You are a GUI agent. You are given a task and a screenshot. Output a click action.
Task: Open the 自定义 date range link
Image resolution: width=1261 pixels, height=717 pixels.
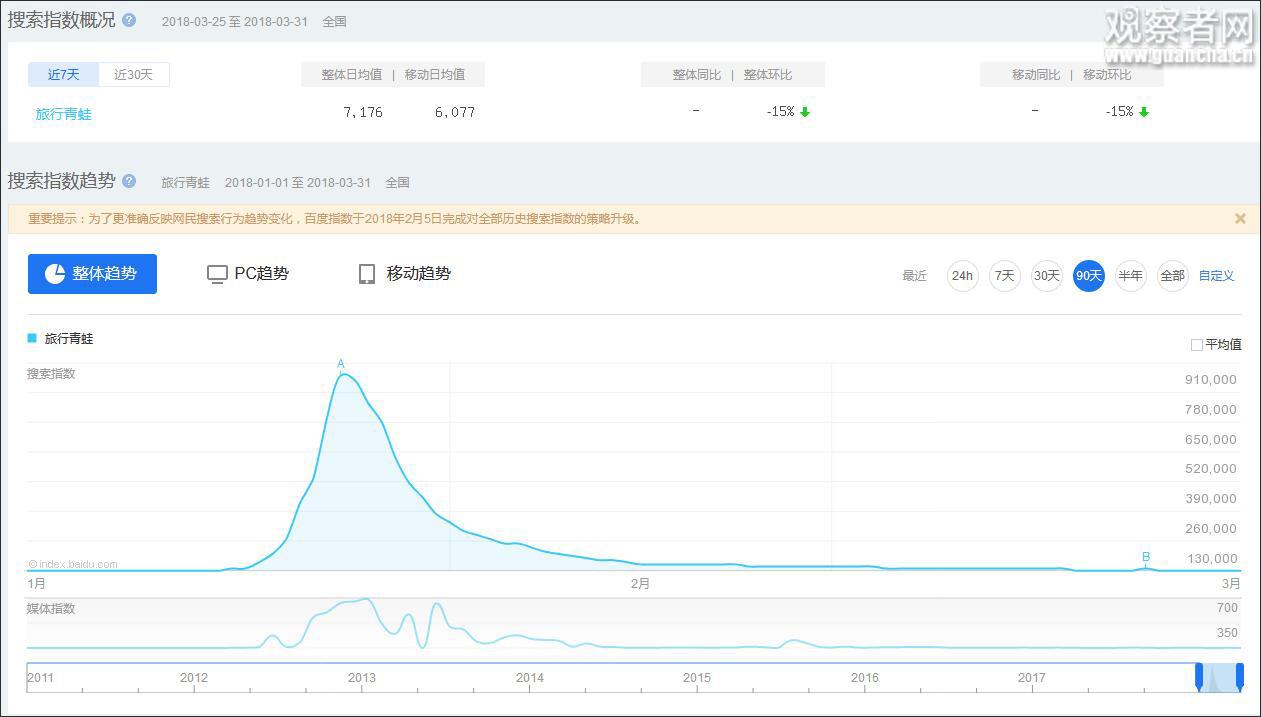click(x=1217, y=276)
